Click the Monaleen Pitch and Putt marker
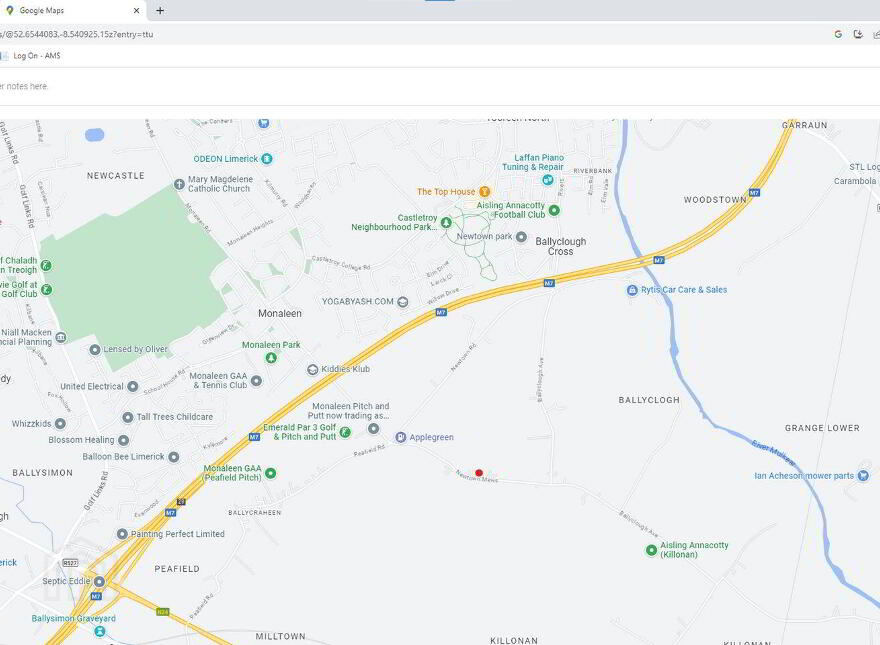Viewport: 880px width, 645px height. click(x=373, y=428)
